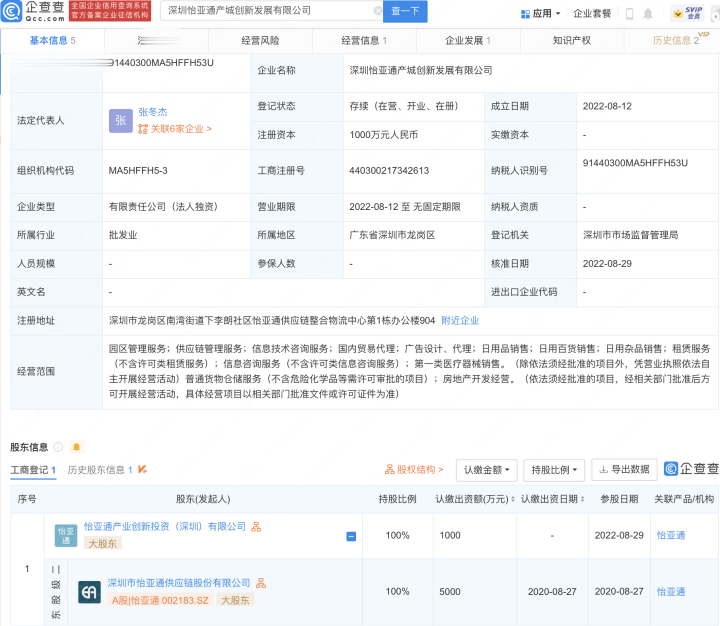The width and height of the screenshot is (720, 626).
Task: Open 怡亚通 related link in second row
Action: click(671, 592)
